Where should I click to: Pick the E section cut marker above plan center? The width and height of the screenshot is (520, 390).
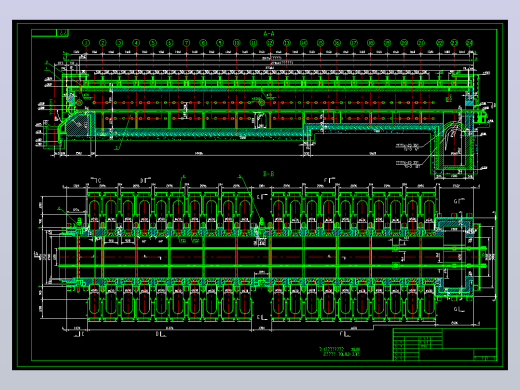click(x=262, y=197)
